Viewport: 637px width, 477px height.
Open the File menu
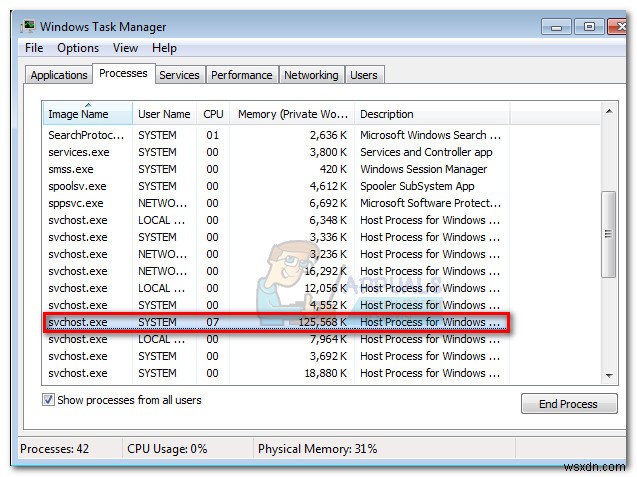click(x=34, y=48)
